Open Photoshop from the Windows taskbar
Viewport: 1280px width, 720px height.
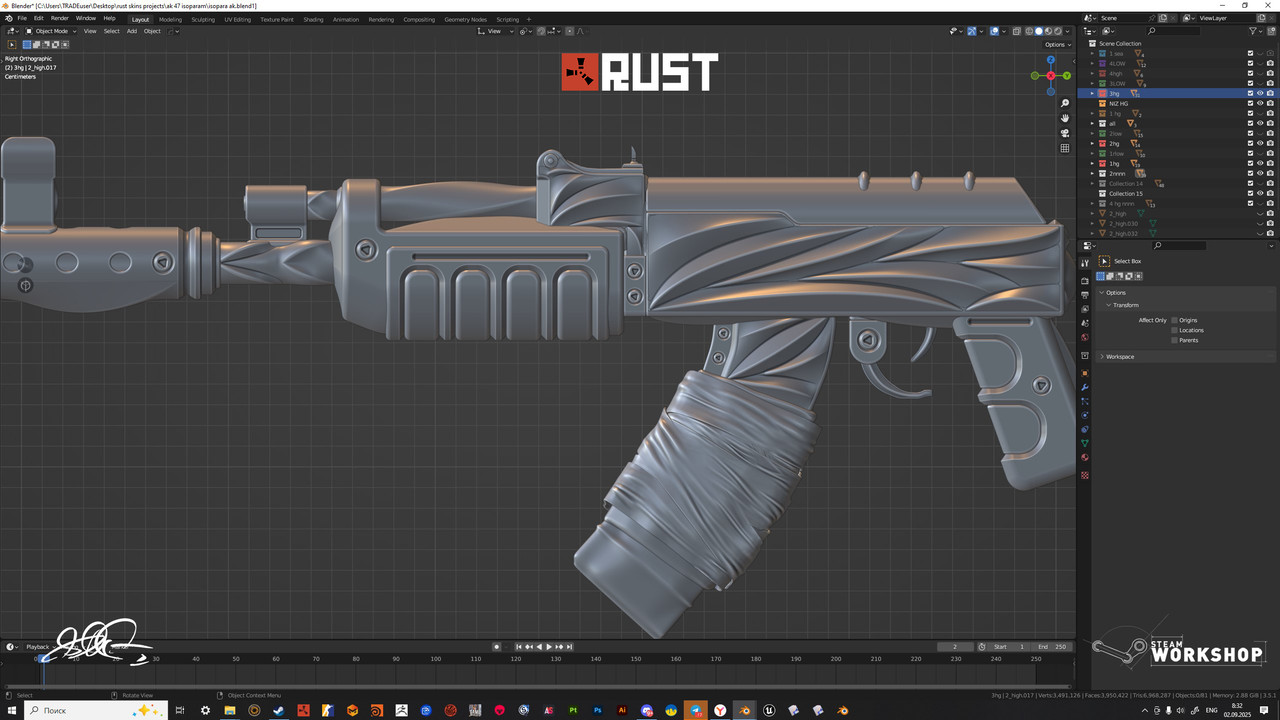tap(598, 711)
